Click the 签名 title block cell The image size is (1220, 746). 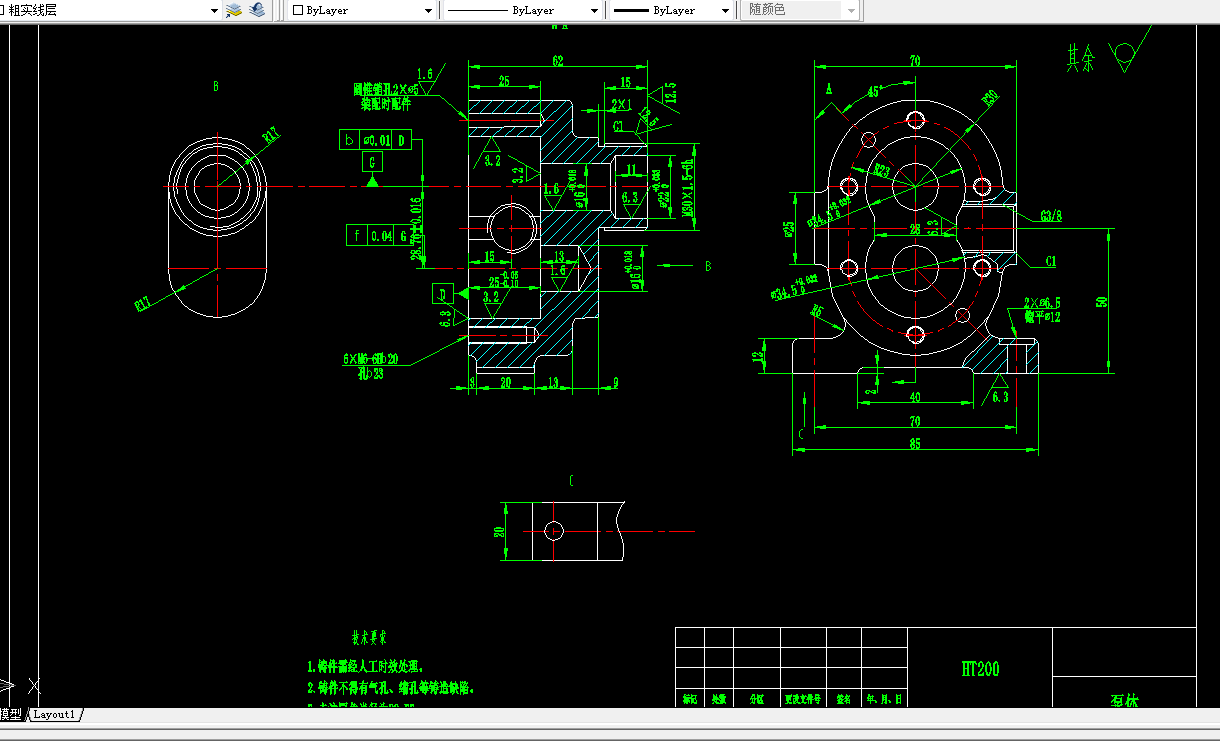point(844,699)
